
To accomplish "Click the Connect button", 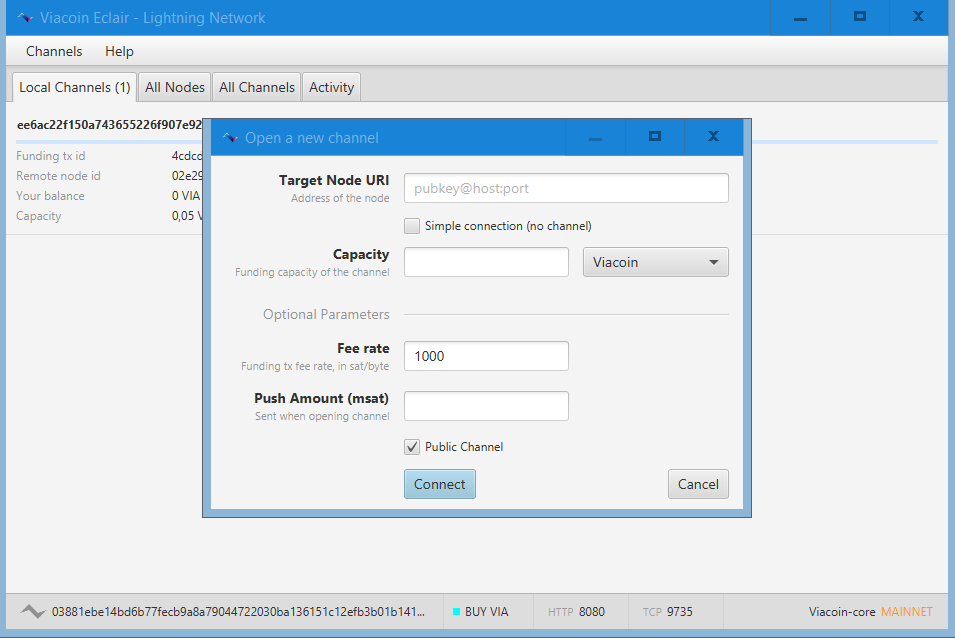I will pyautogui.click(x=440, y=484).
